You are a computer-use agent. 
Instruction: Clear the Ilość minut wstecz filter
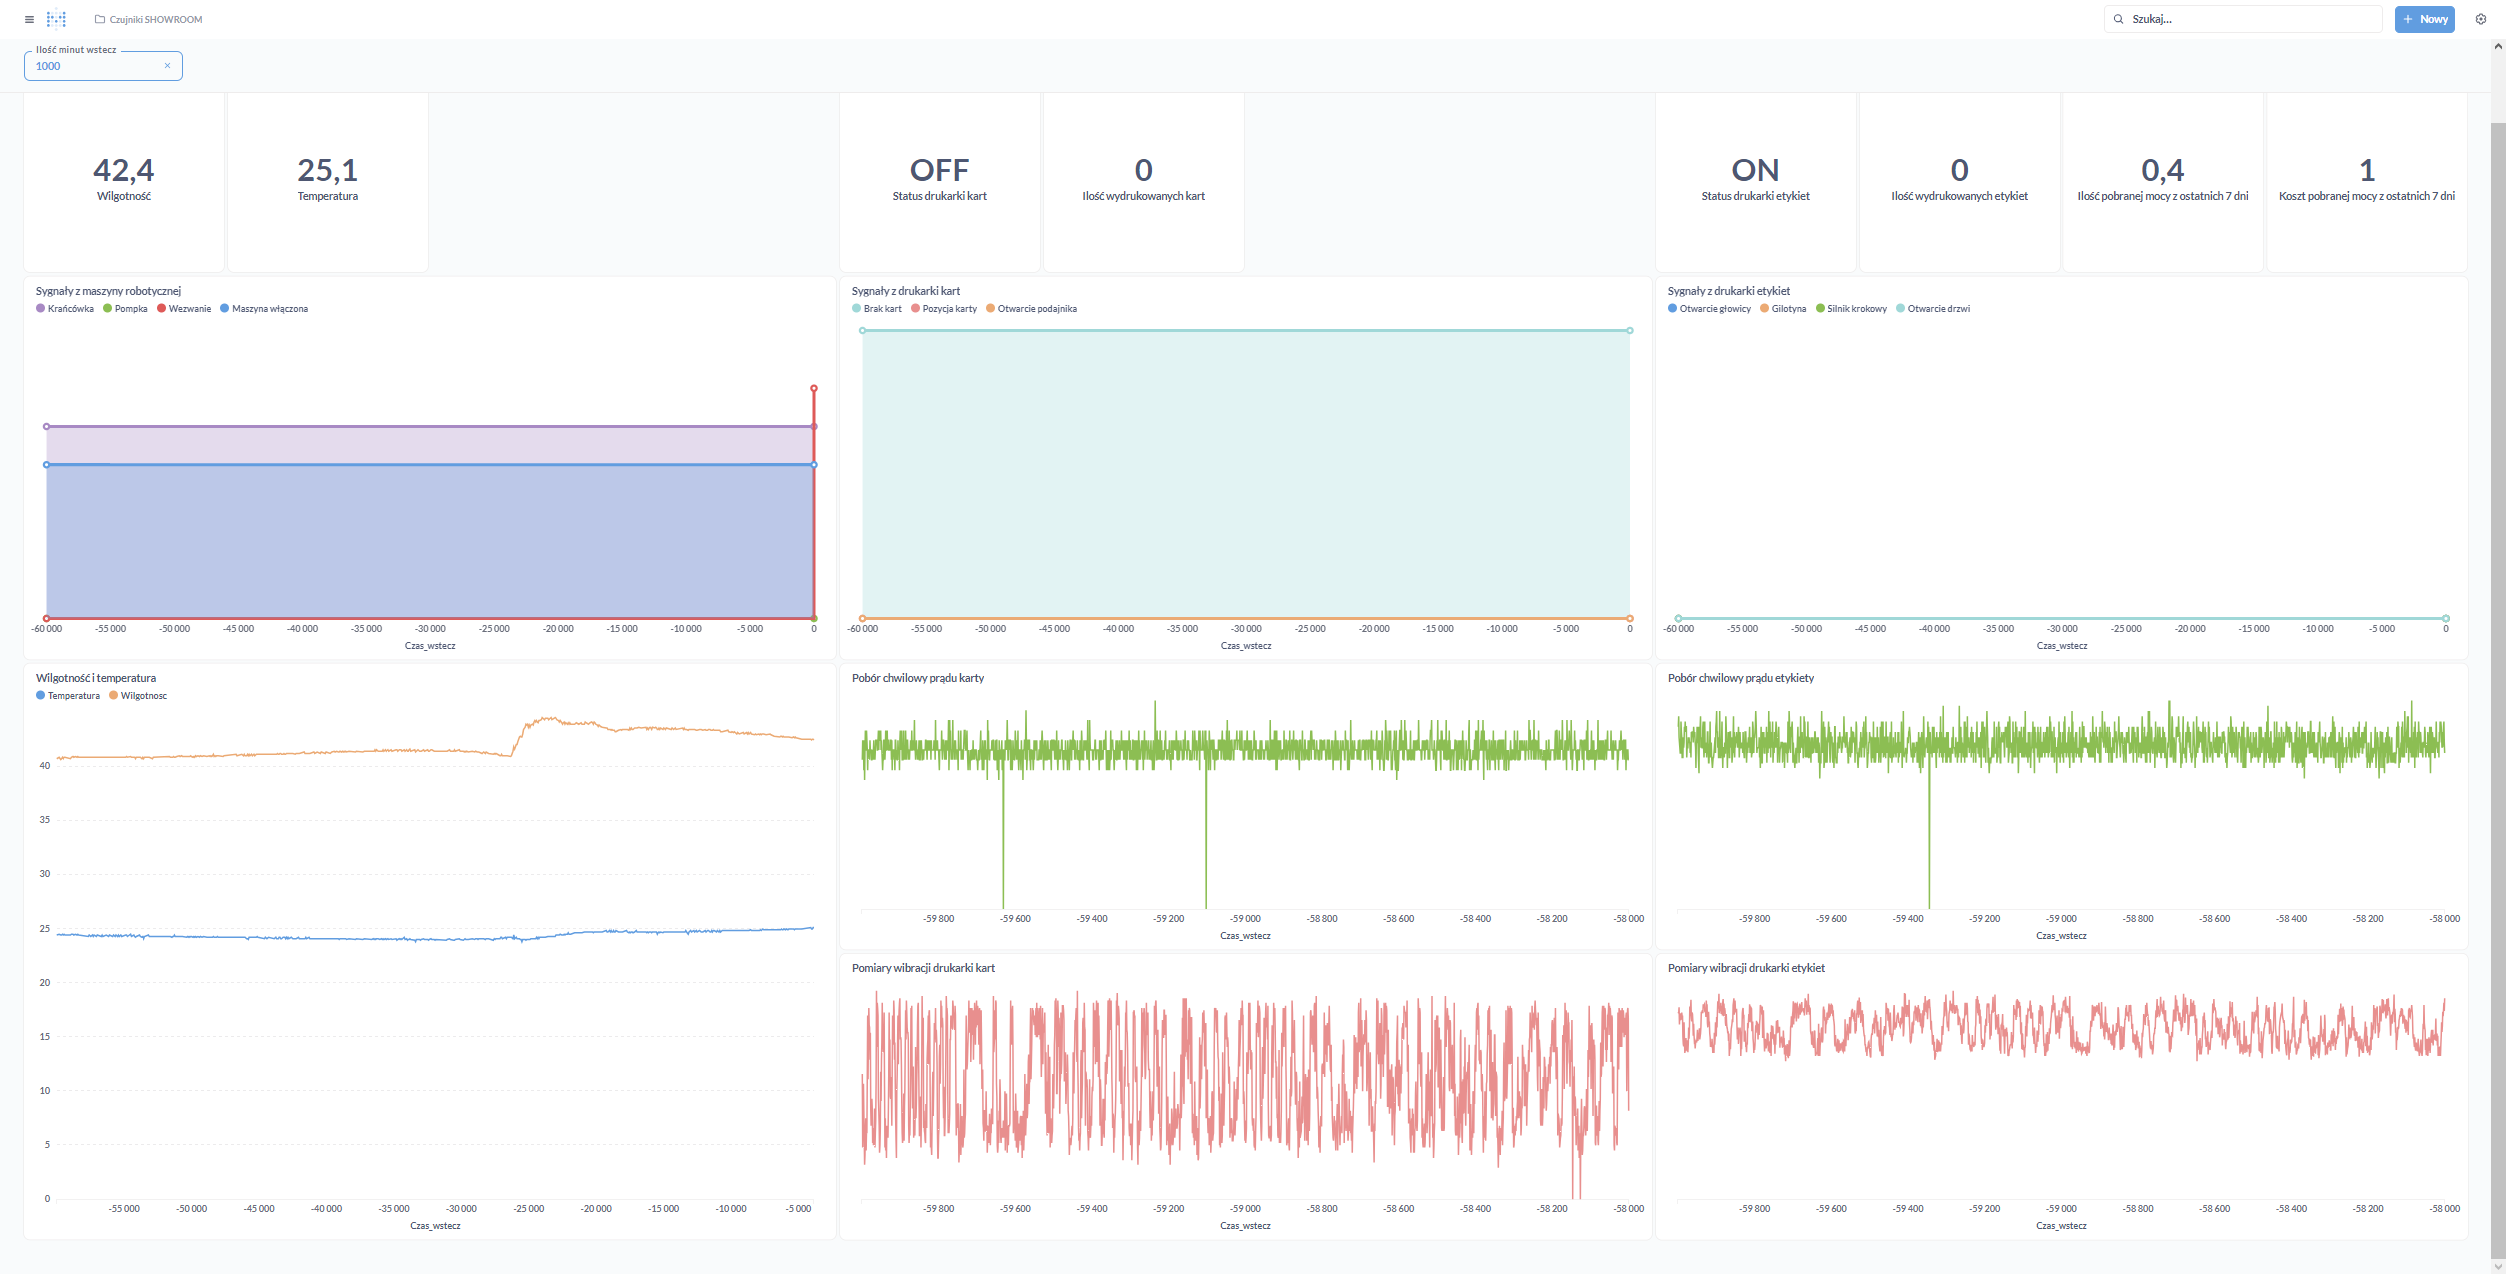click(167, 66)
